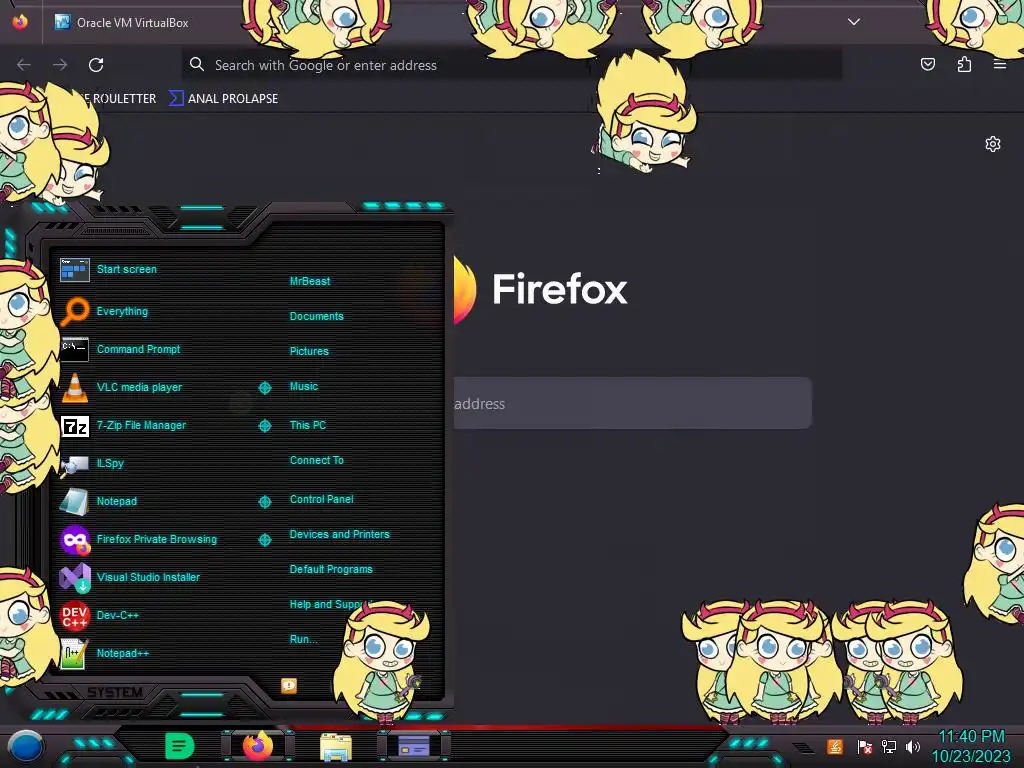Click the Windows Start orb button

[25, 746]
